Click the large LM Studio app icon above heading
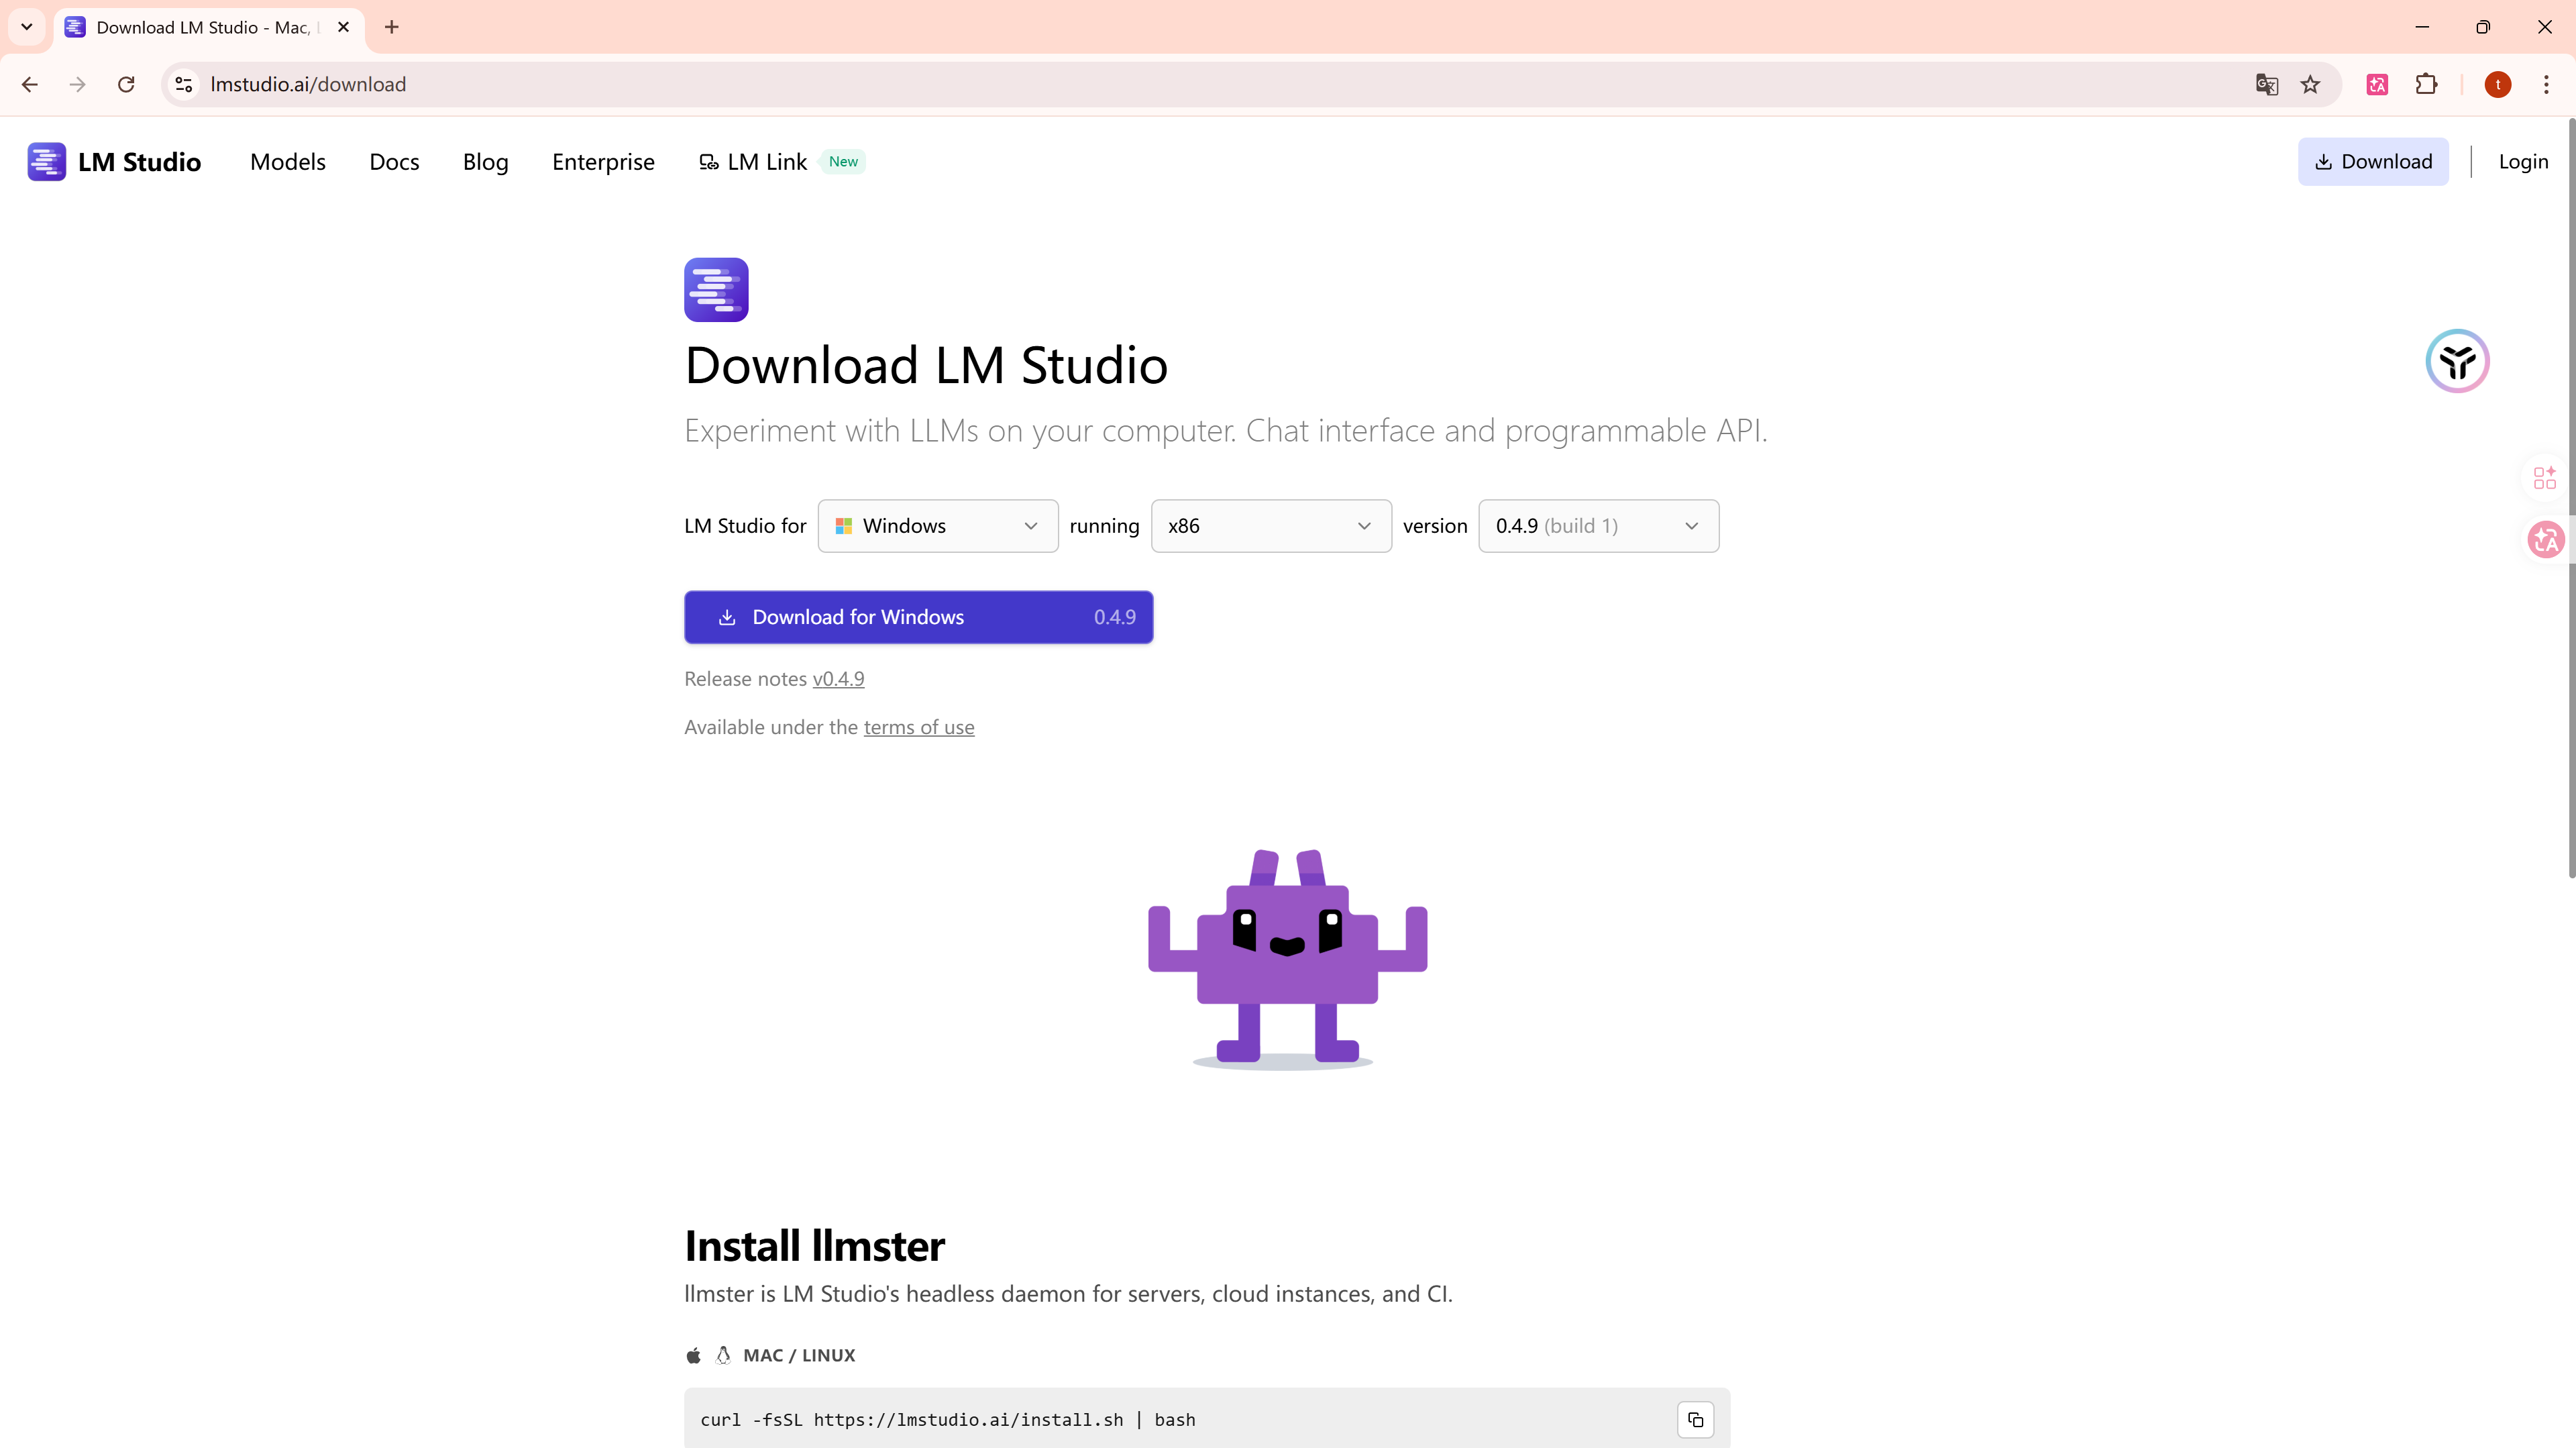Viewport: 2576px width, 1448px height. click(716, 290)
